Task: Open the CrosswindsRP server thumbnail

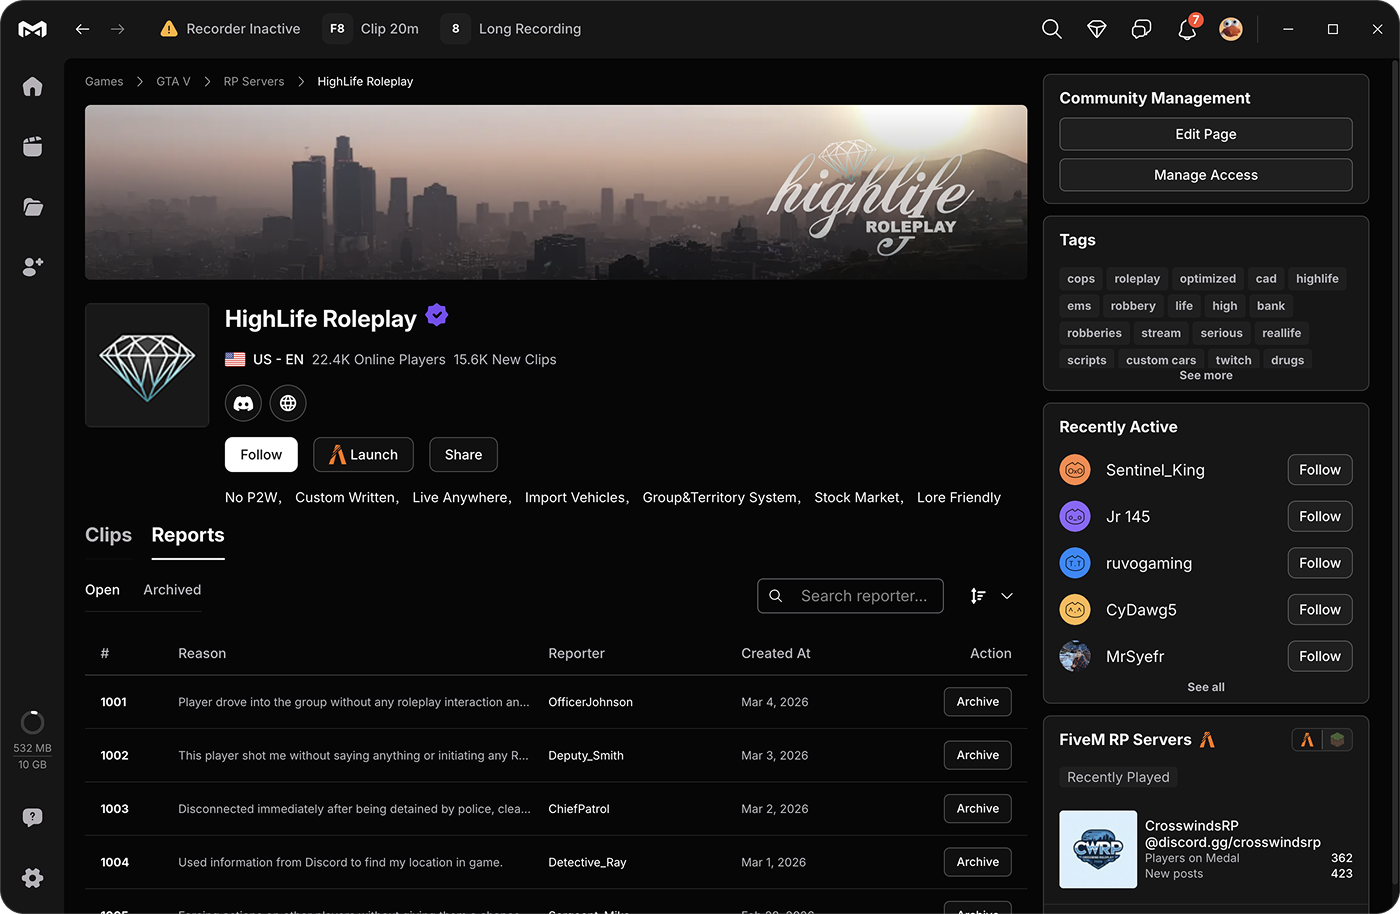Action: pyautogui.click(x=1098, y=849)
